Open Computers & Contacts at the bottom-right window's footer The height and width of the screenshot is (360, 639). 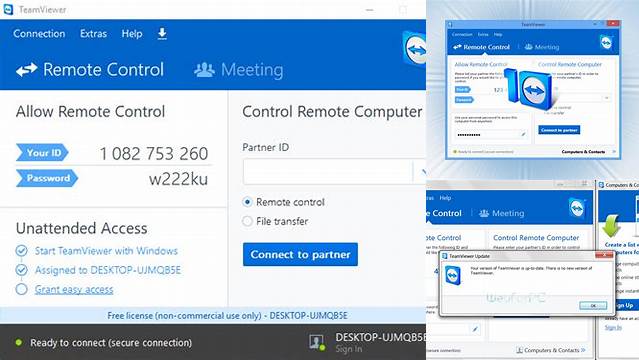(x=551, y=350)
